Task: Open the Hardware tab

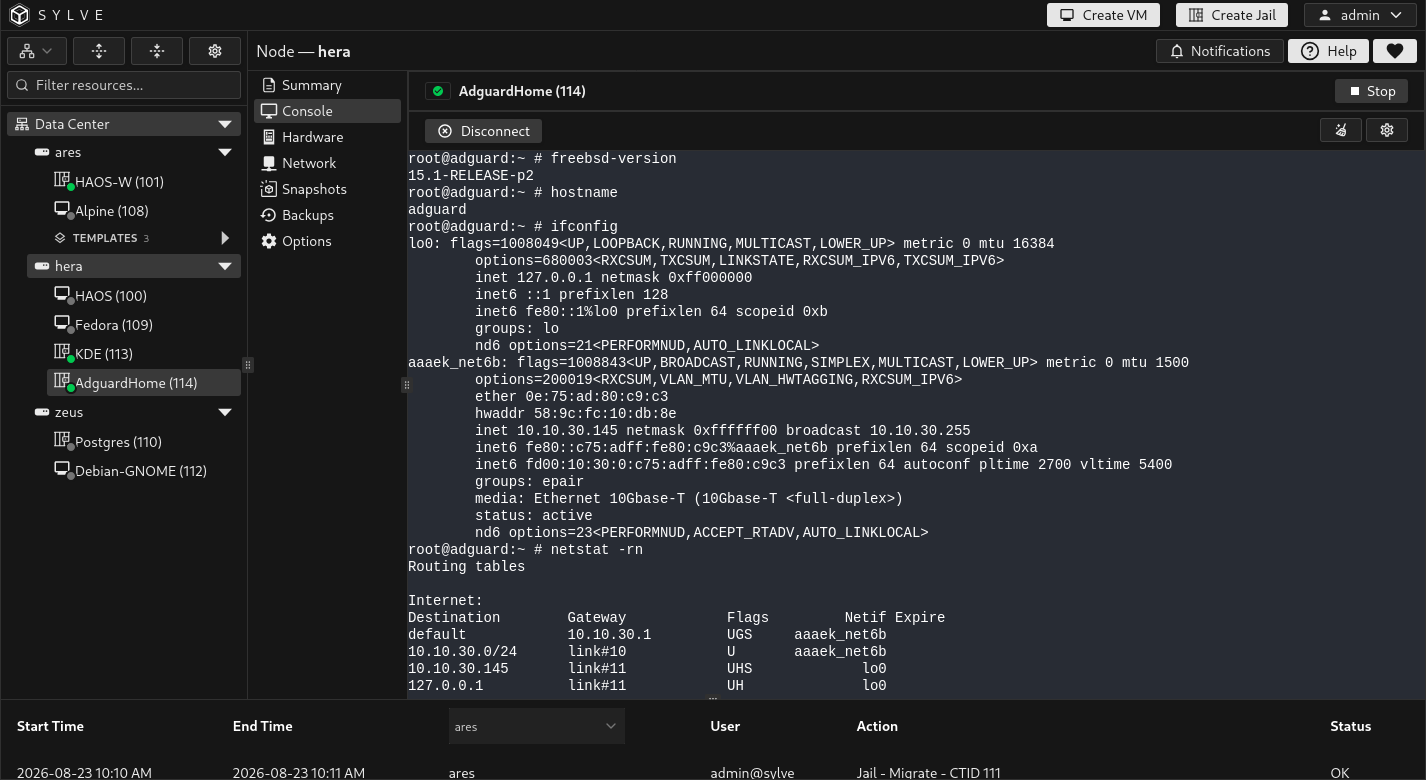Action: (328, 137)
